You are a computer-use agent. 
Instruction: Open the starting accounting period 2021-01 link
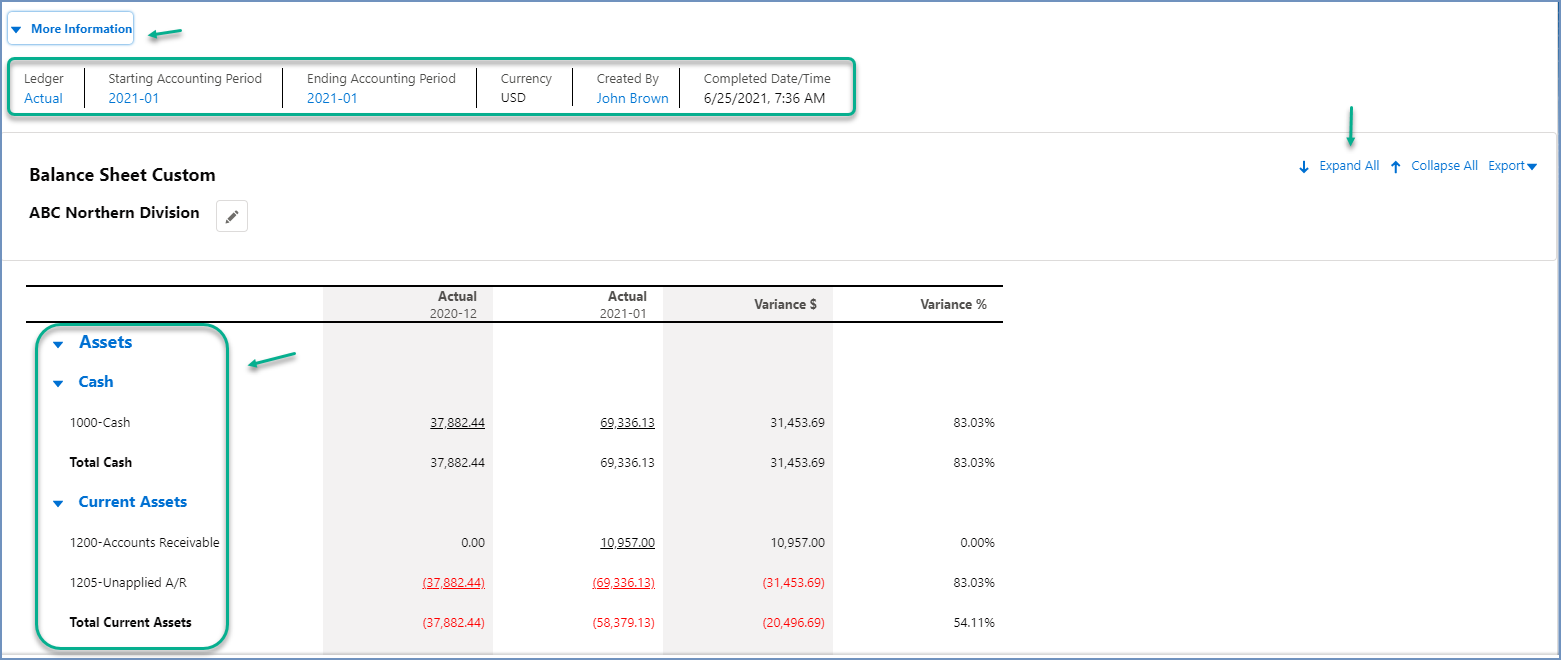[x=133, y=98]
